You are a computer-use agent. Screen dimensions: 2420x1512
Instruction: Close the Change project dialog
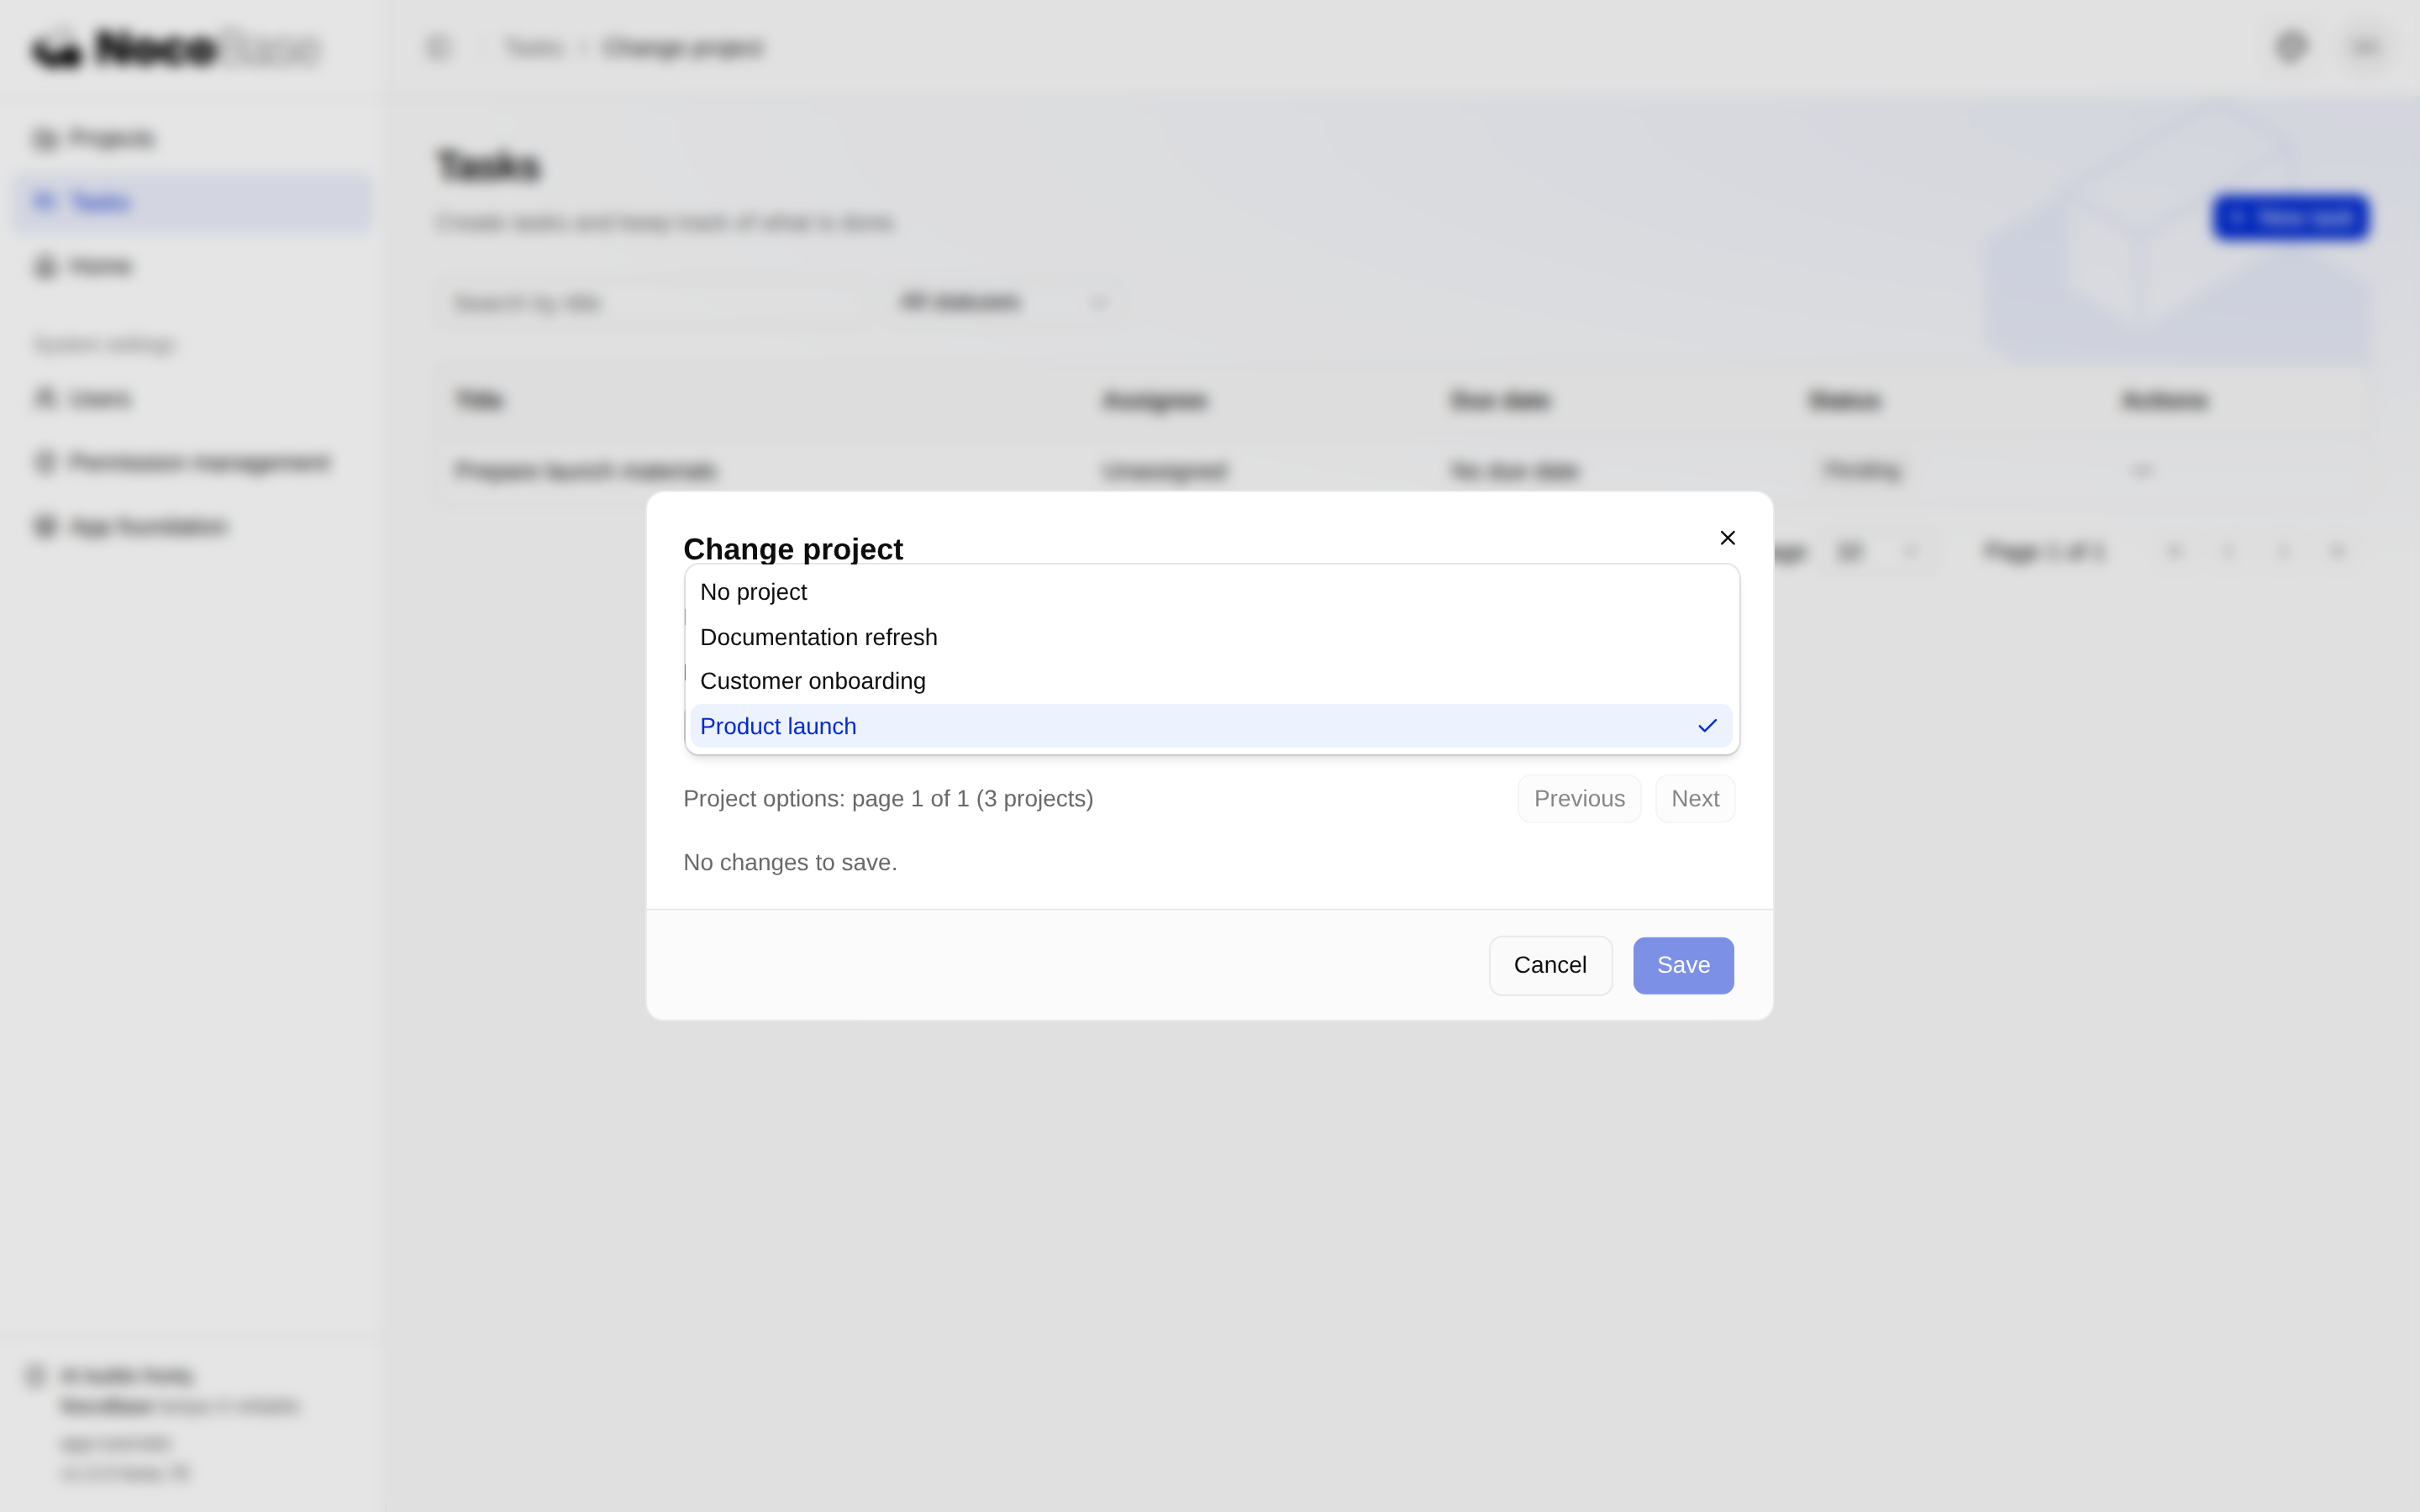click(1727, 538)
